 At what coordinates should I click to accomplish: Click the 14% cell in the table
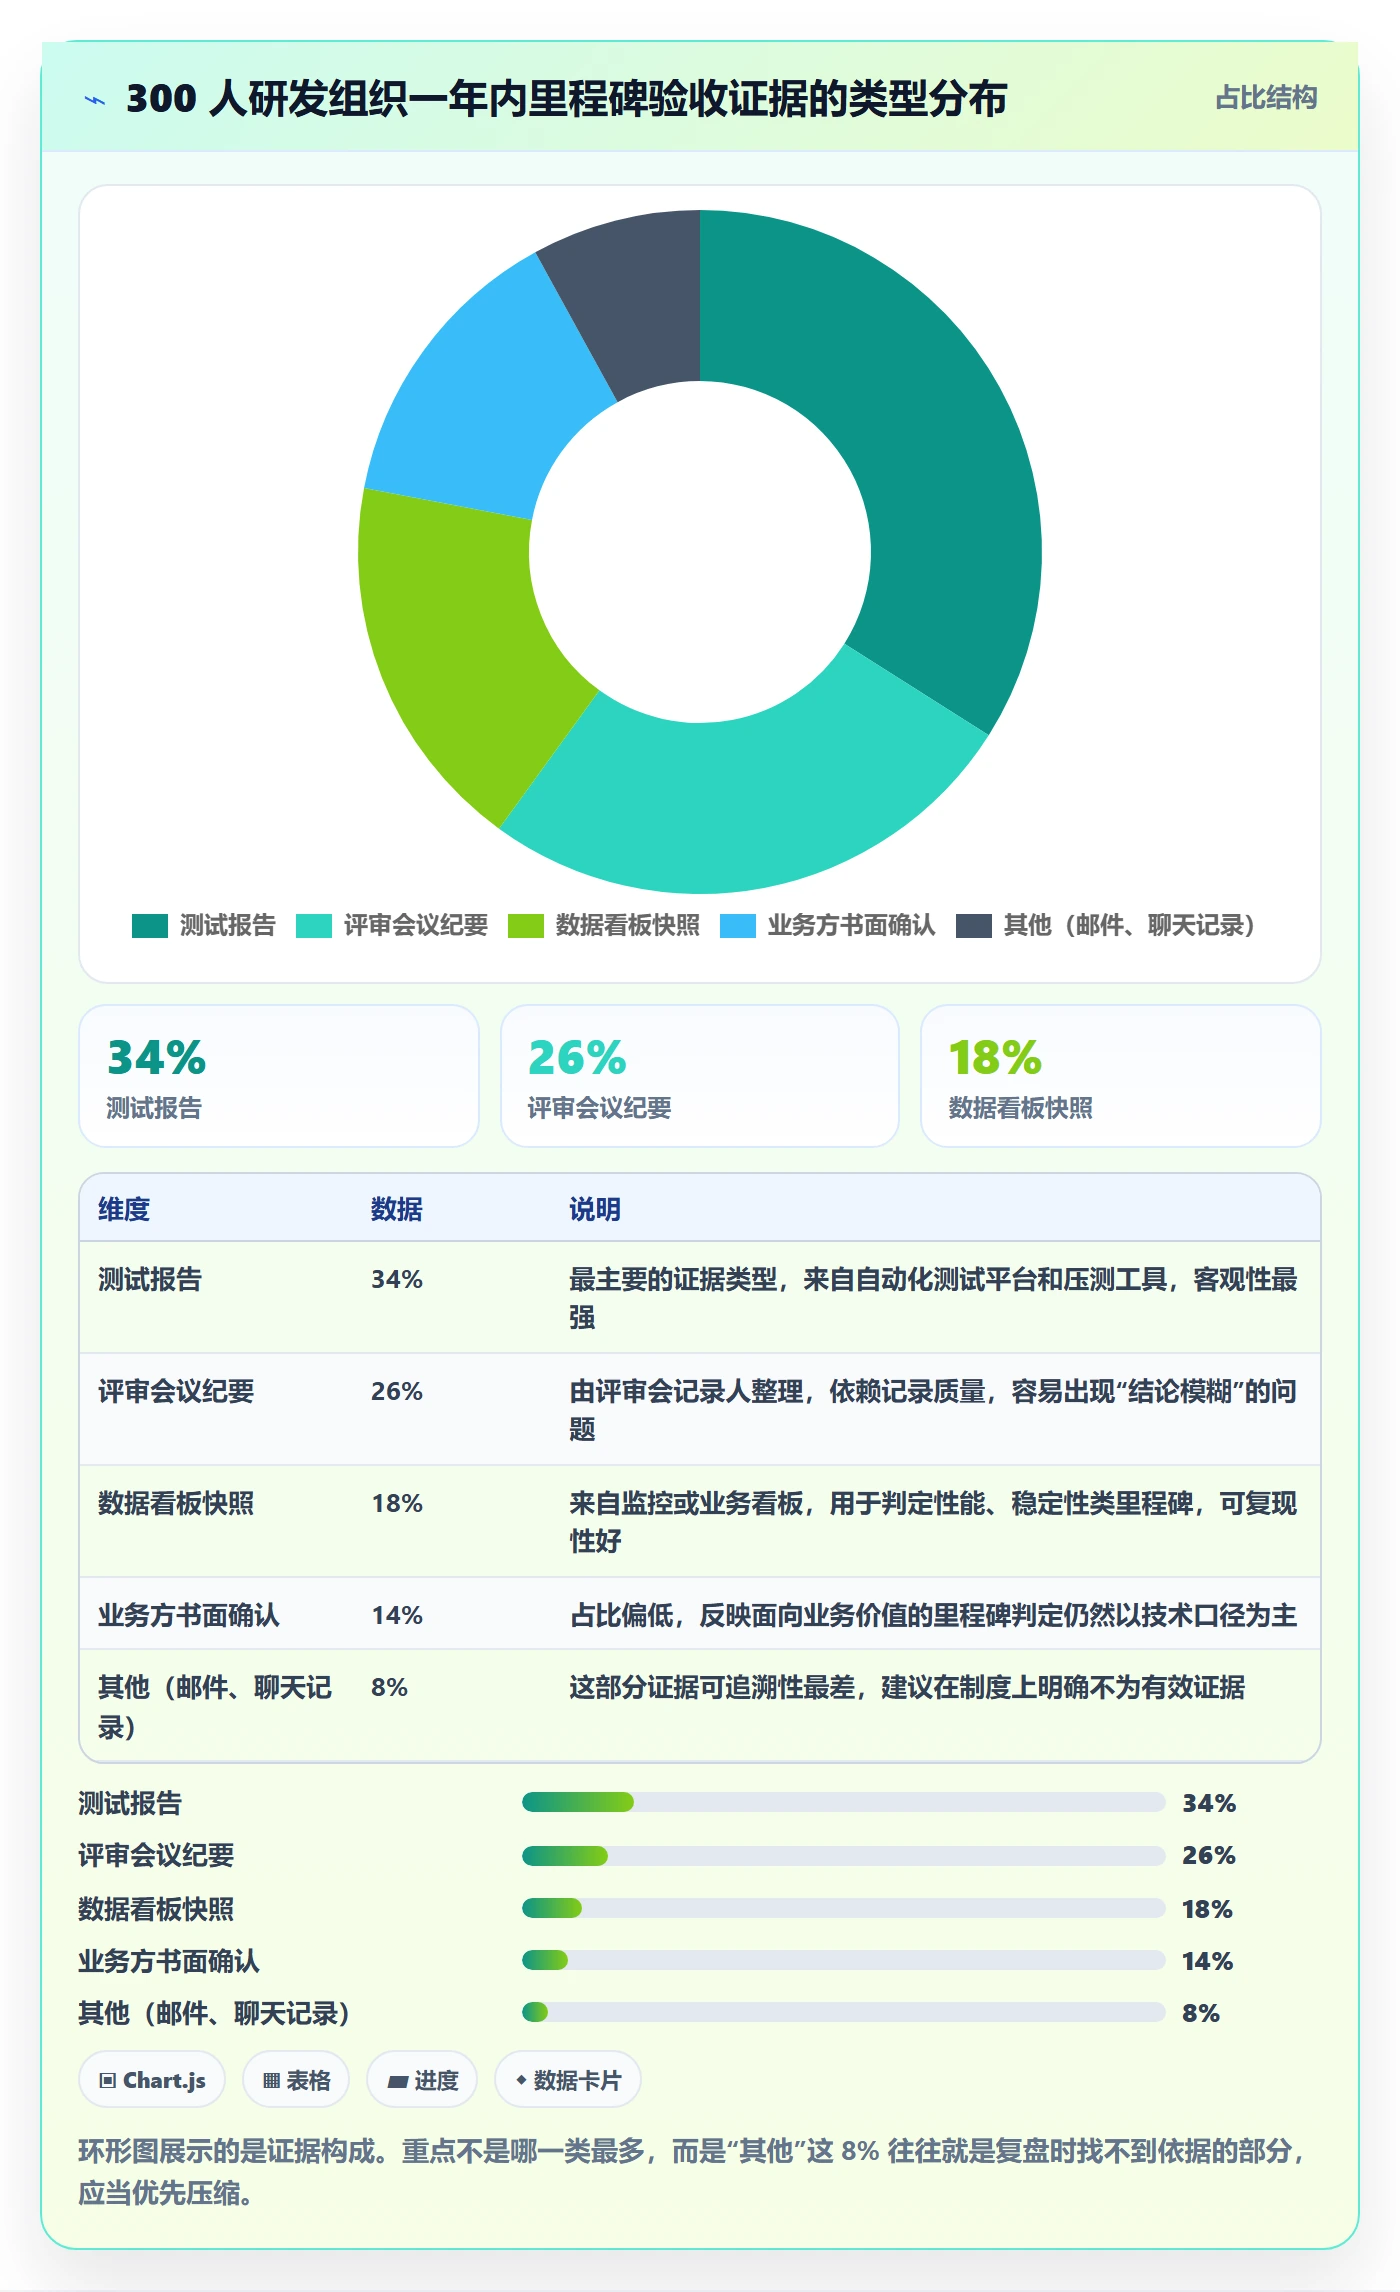(x=397, y=1615)
